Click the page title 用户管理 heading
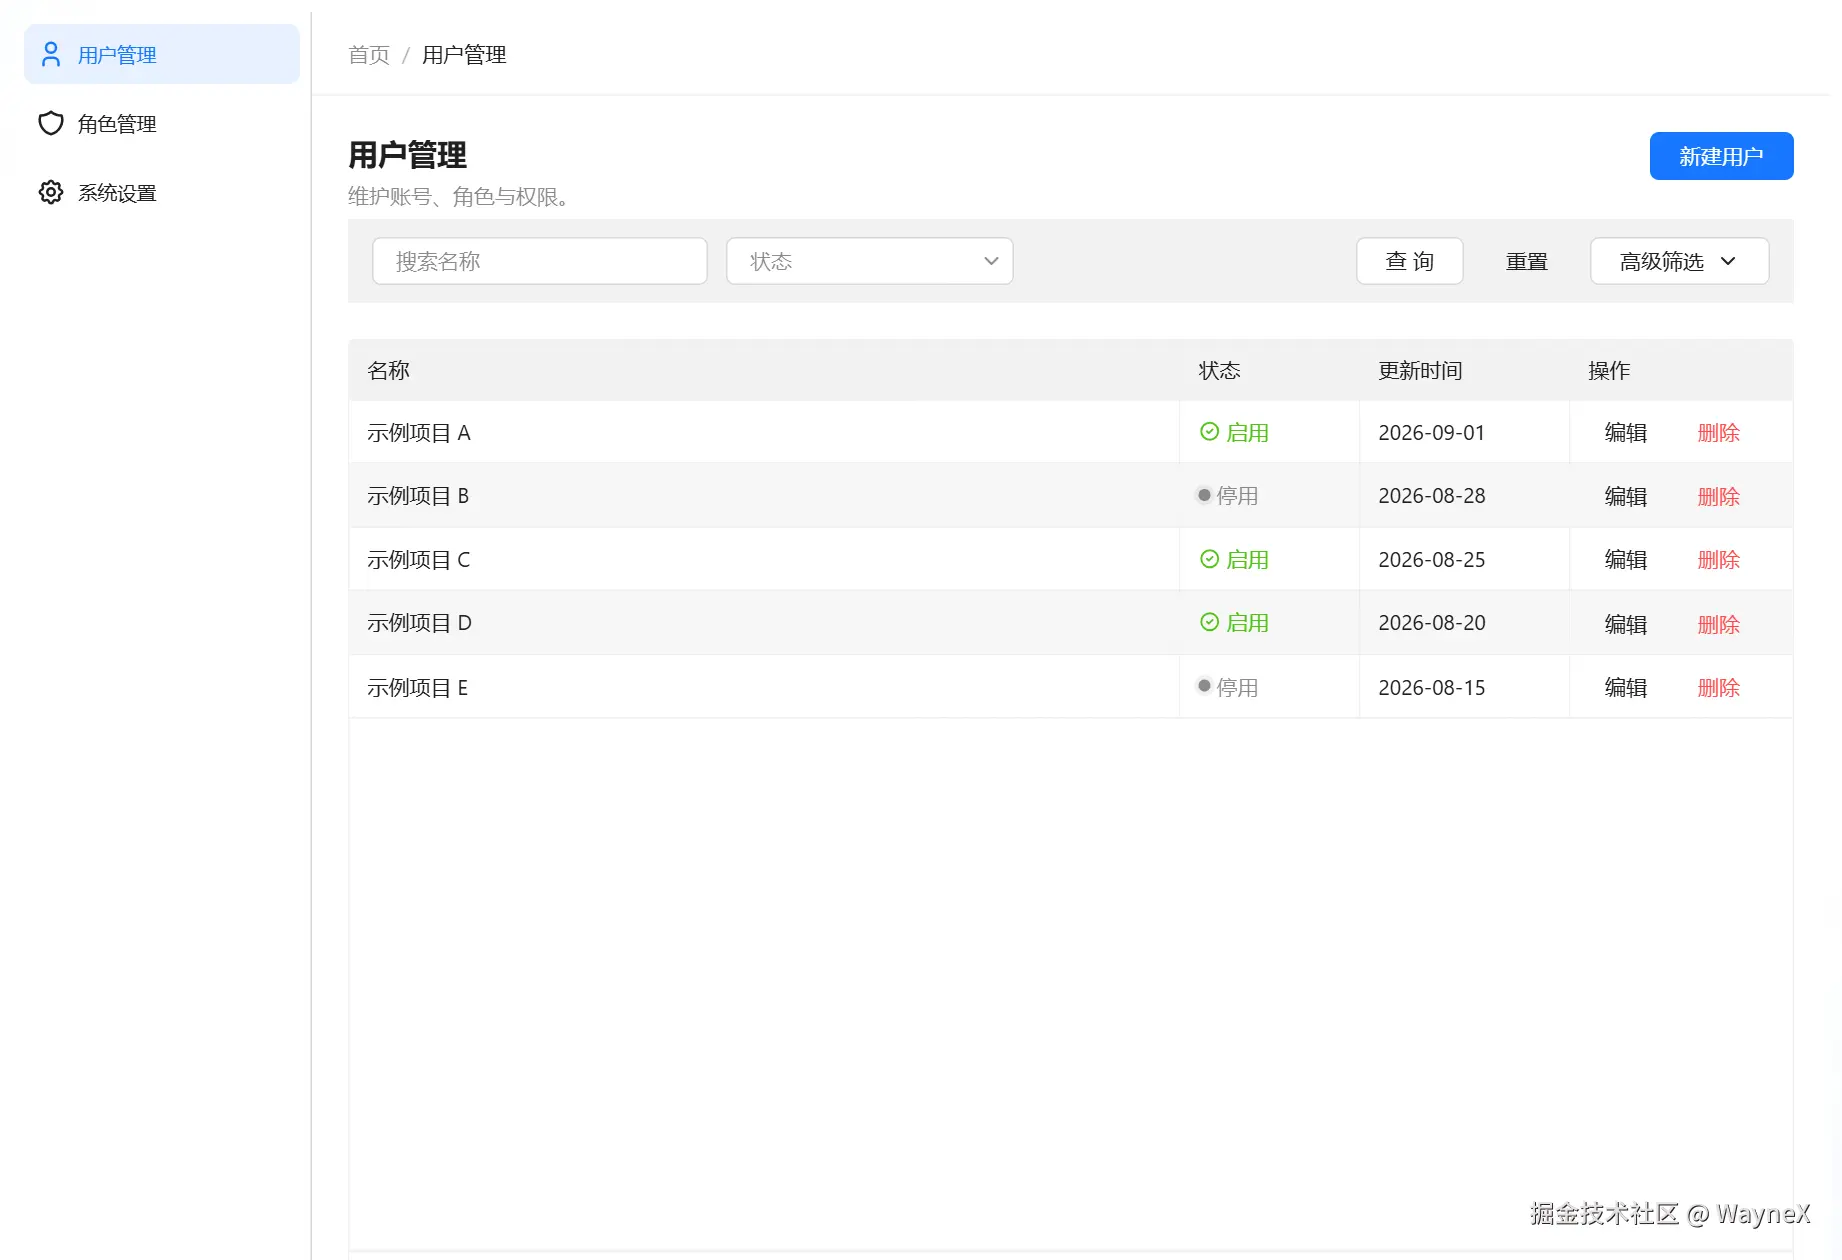 pyautogui.click(x=407, y=155)
